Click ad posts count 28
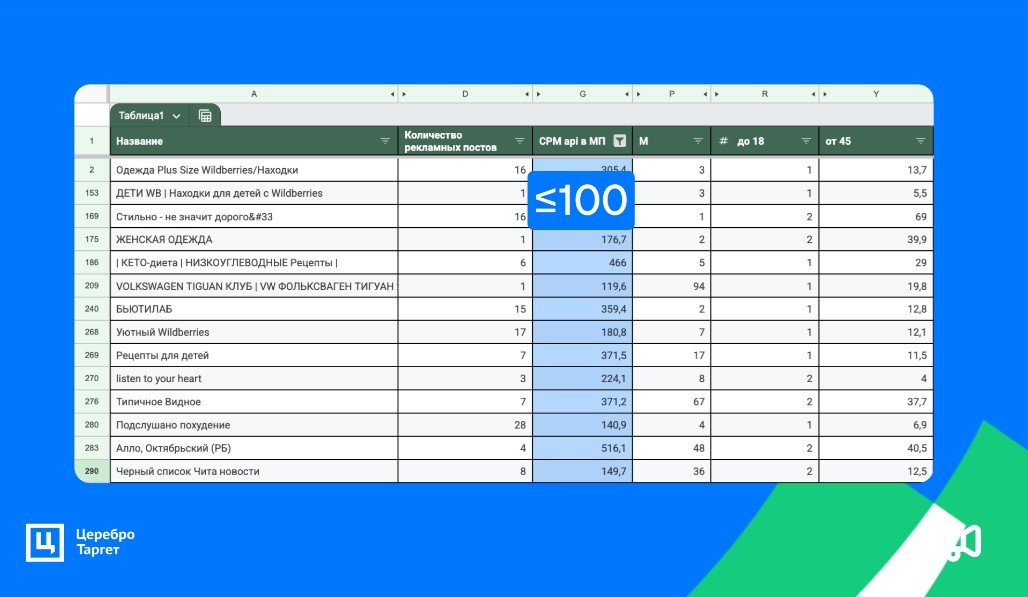1028x597 pixels. point(465,425)
